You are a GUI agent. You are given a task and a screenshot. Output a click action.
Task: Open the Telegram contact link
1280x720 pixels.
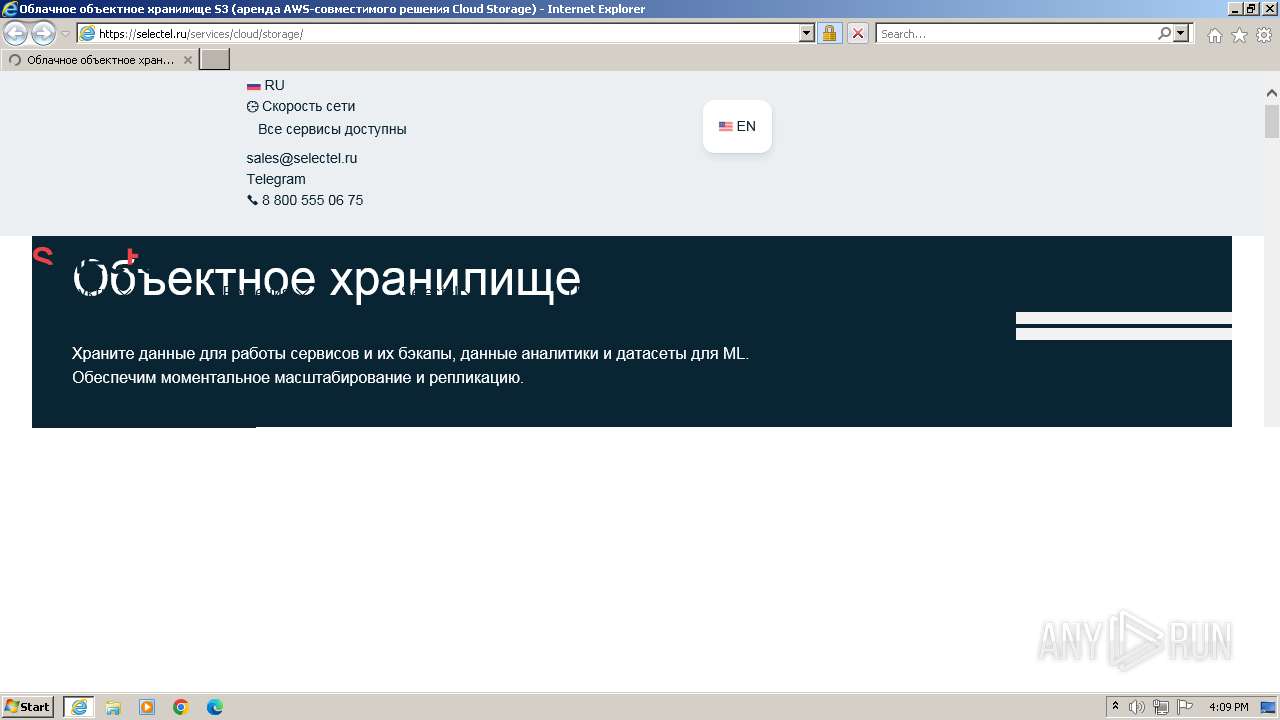click(x=276, y=179)
